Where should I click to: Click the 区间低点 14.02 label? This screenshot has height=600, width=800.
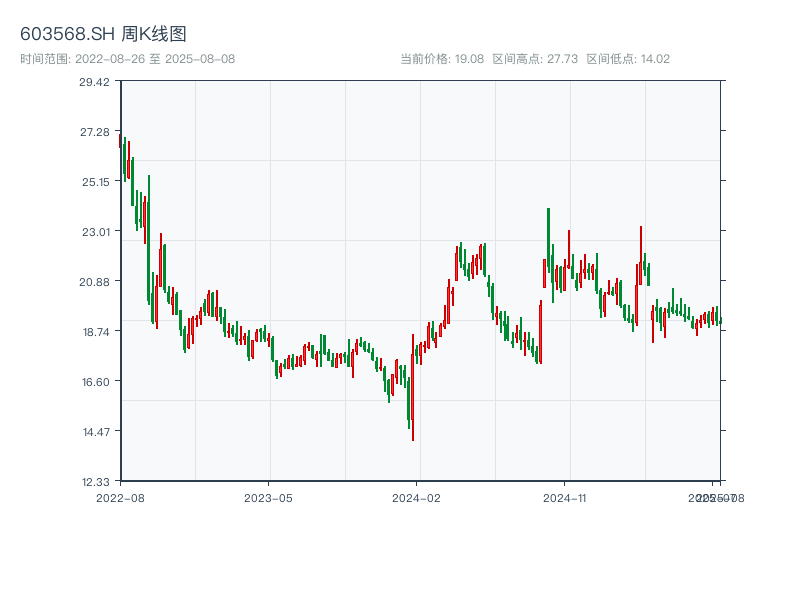pyautogui.click(x=628, y=59)
